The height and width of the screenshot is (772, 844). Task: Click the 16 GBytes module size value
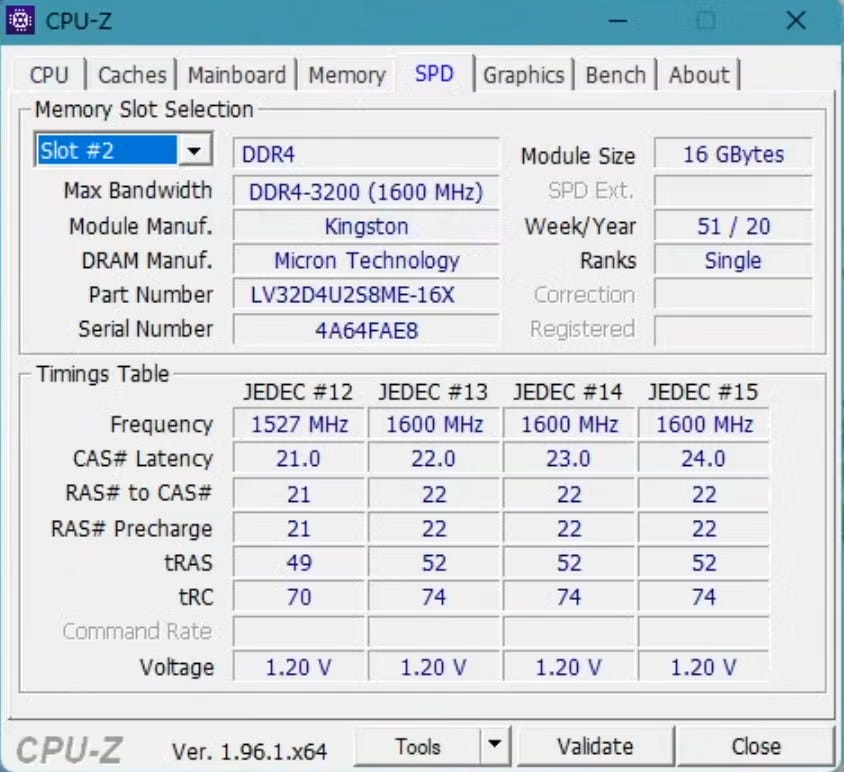733,155
